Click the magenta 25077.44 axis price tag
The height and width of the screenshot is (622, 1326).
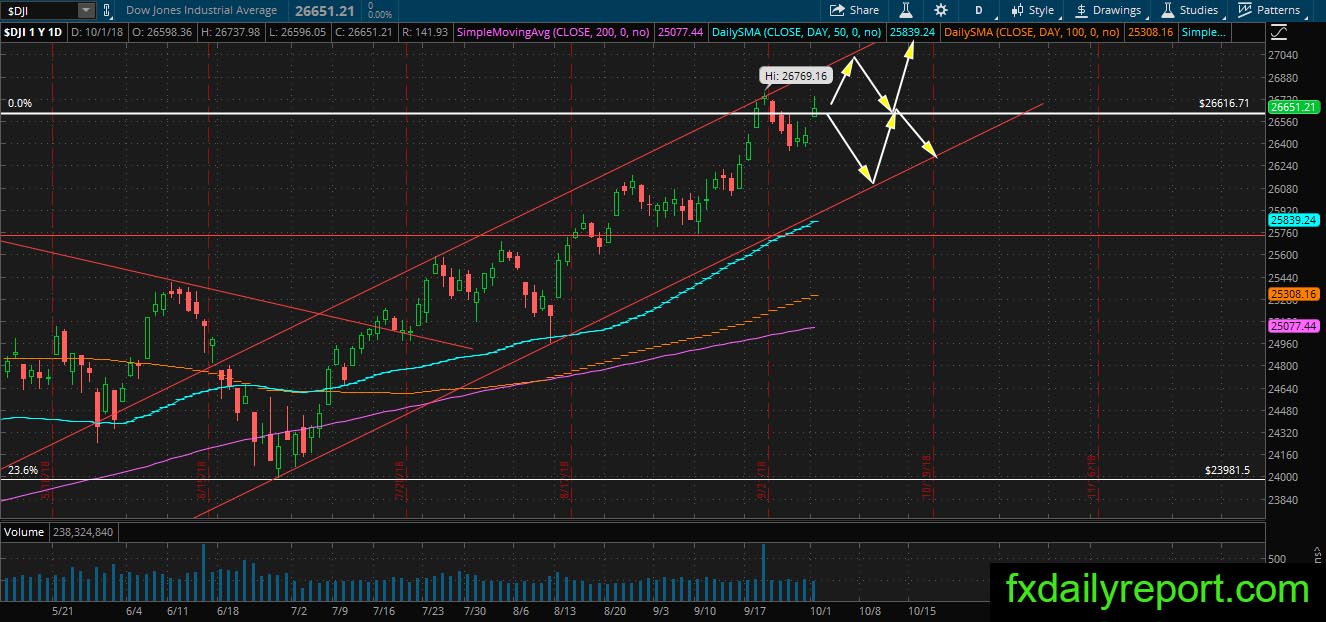tap(1294, 326)
